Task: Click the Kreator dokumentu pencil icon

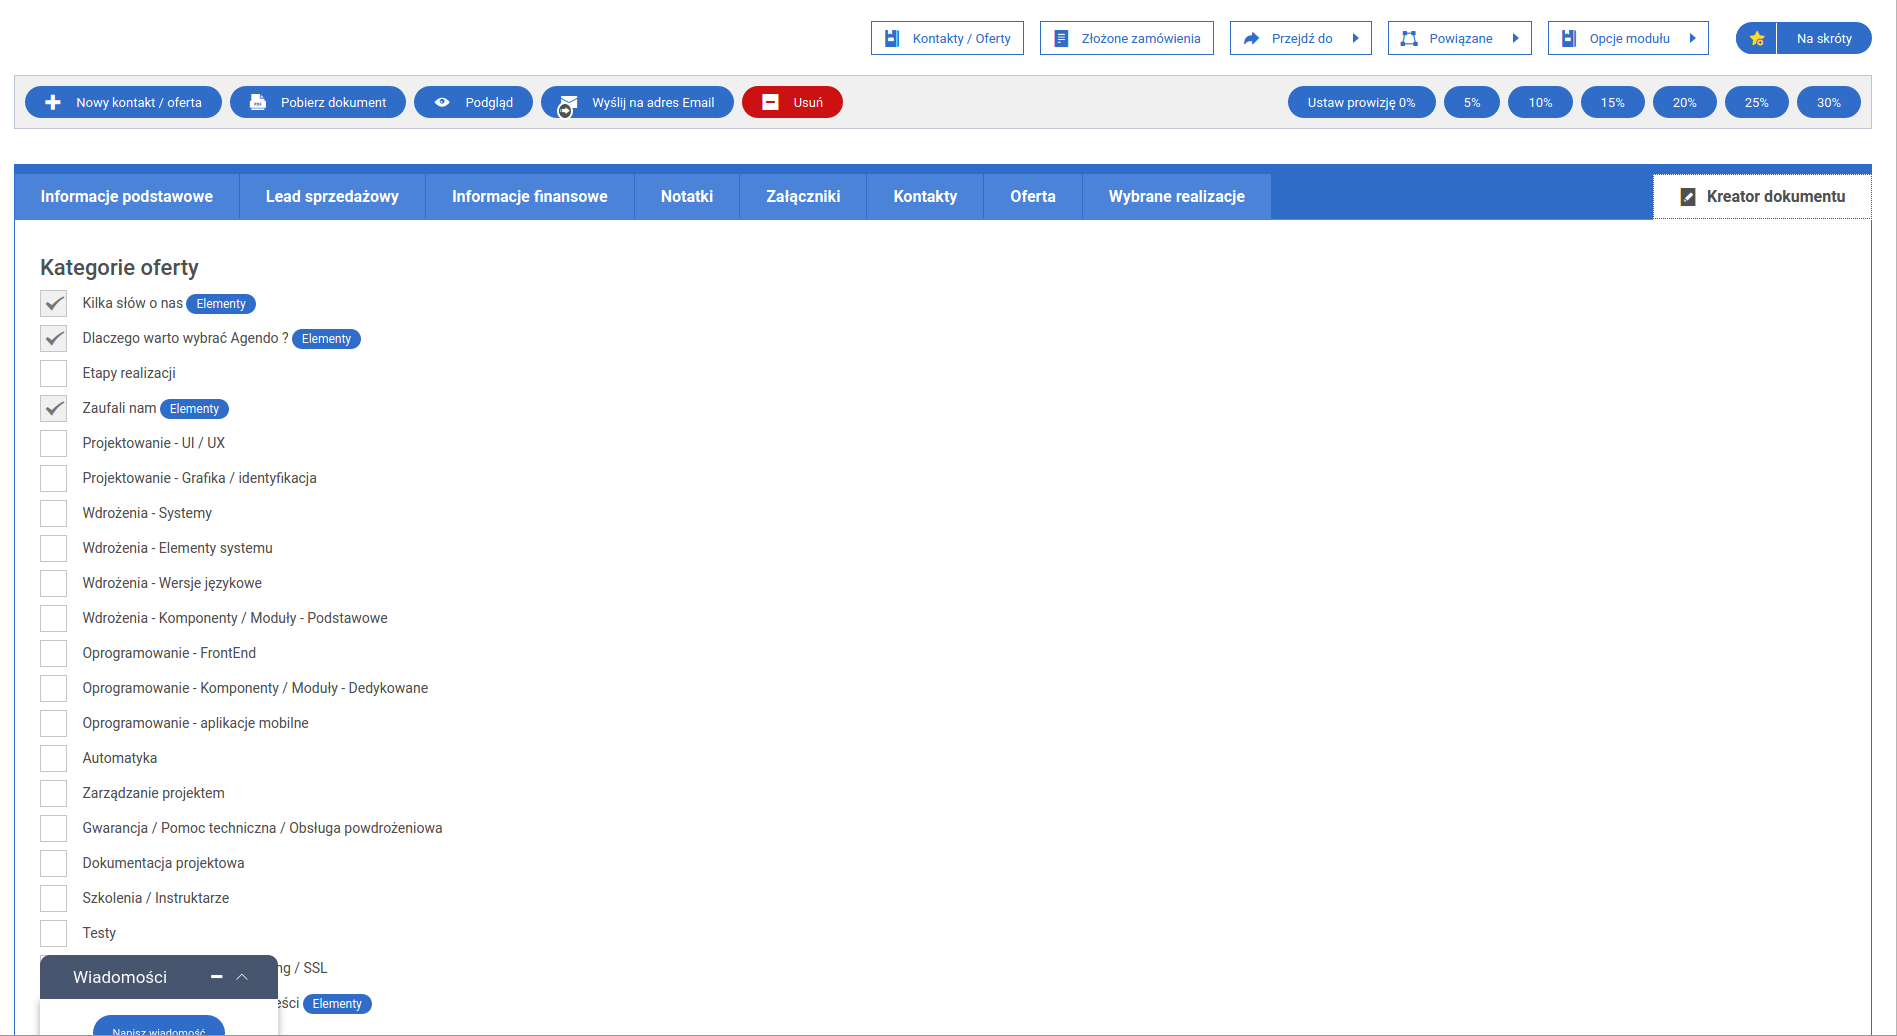Action: click(x=1688, y=197)
